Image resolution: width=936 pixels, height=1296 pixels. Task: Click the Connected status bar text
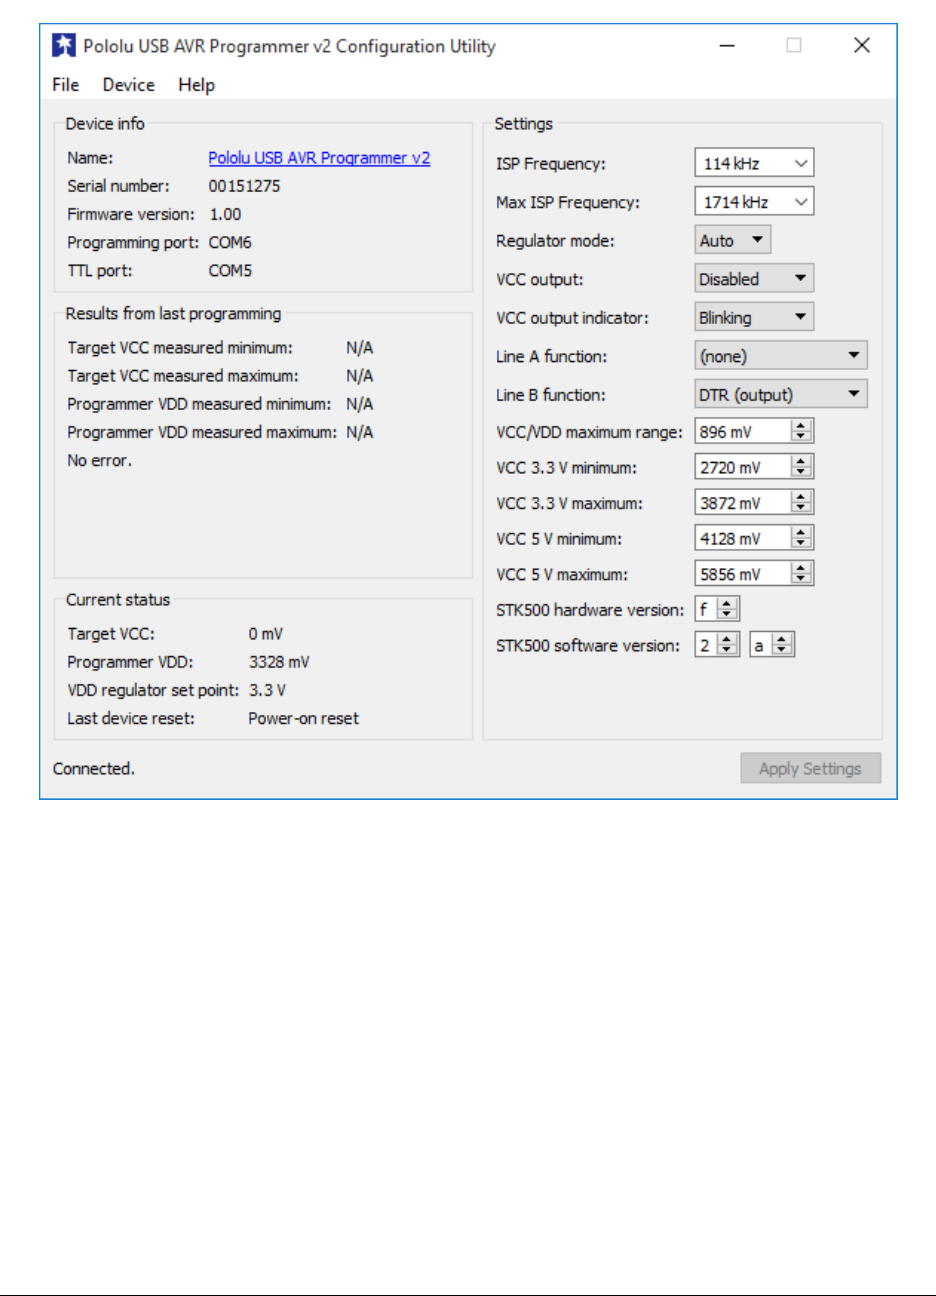click(x=94, y=768)
